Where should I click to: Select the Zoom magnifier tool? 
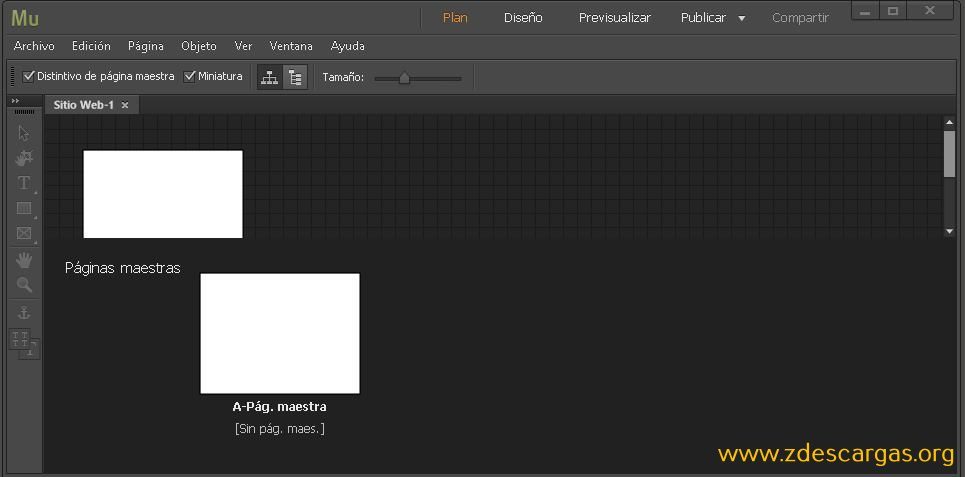(24, 285)
